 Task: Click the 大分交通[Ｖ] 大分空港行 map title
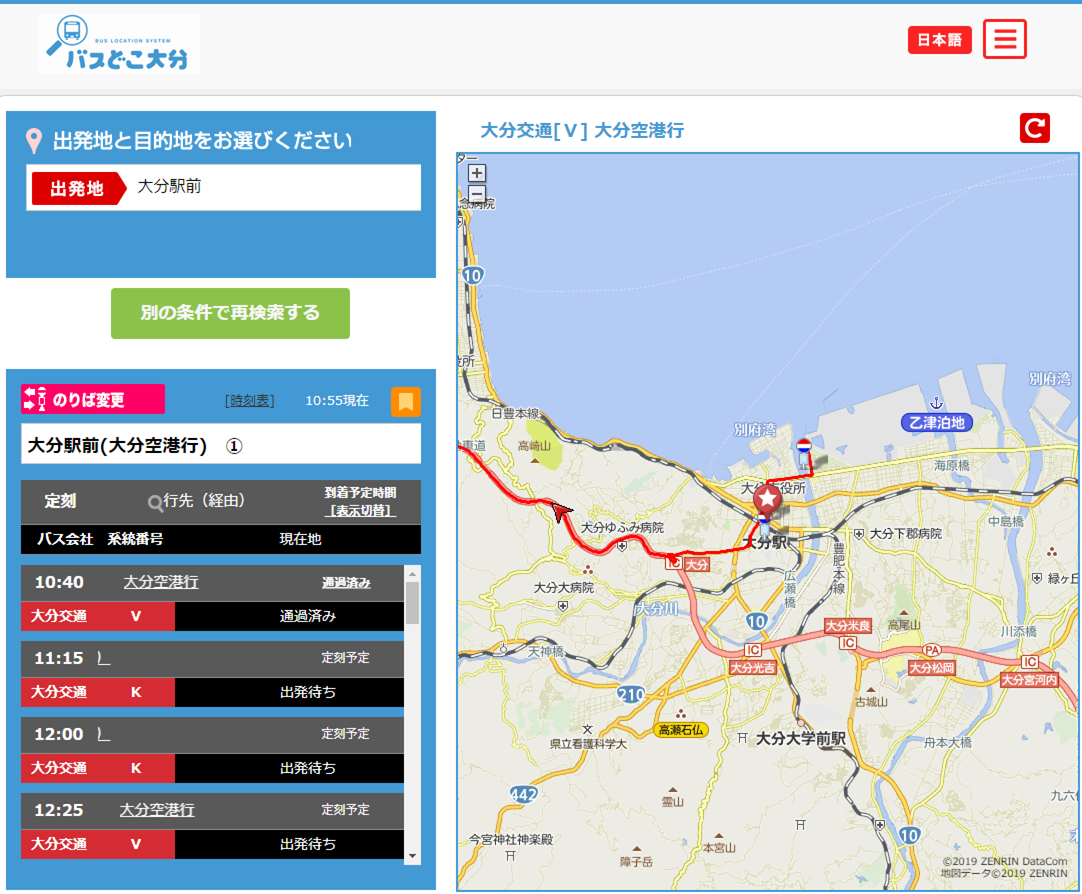[582, 130]
